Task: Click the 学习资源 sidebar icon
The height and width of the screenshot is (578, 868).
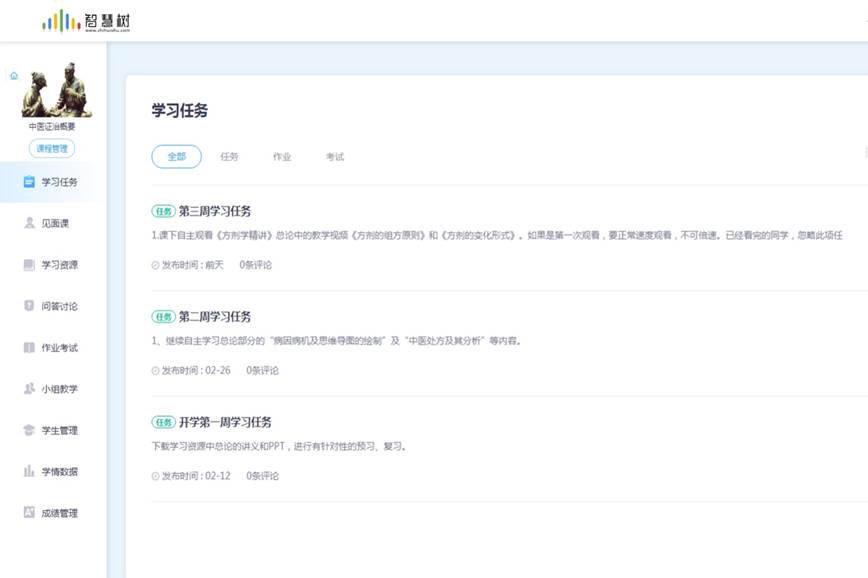Action: (x=29, y=265)
